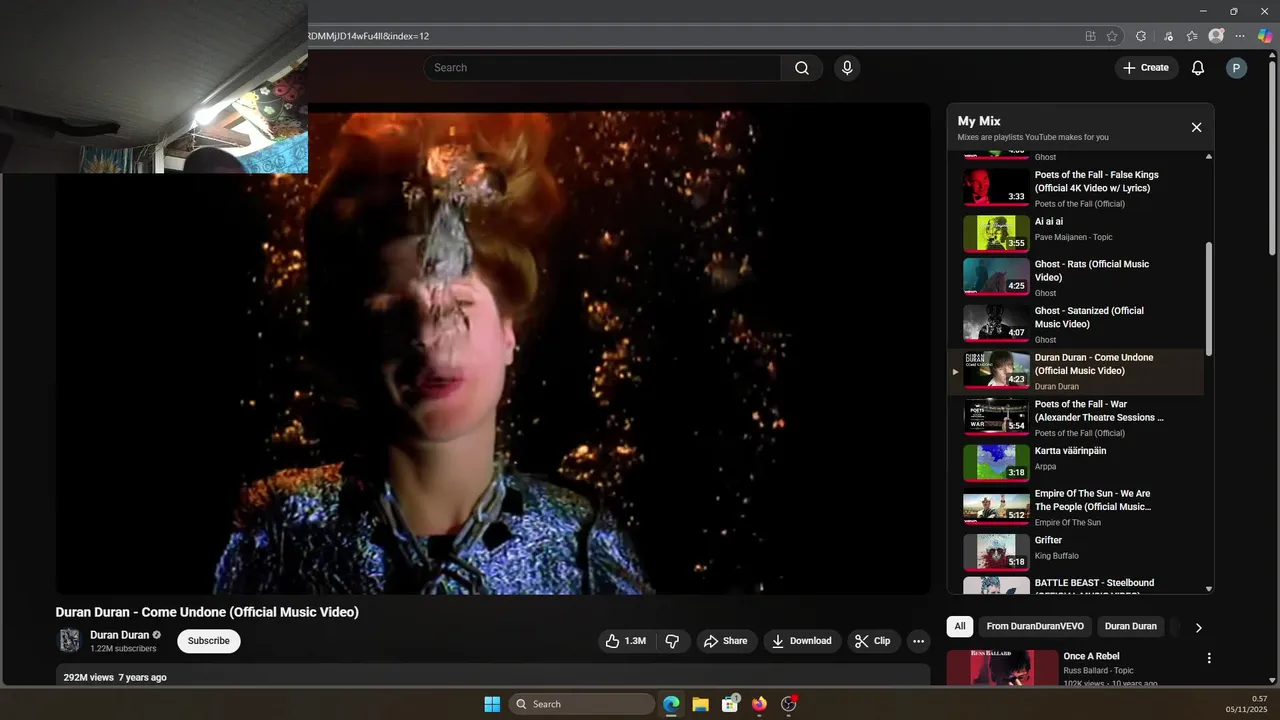
Task: Open Windows Start menu
Action: point(492,704)
